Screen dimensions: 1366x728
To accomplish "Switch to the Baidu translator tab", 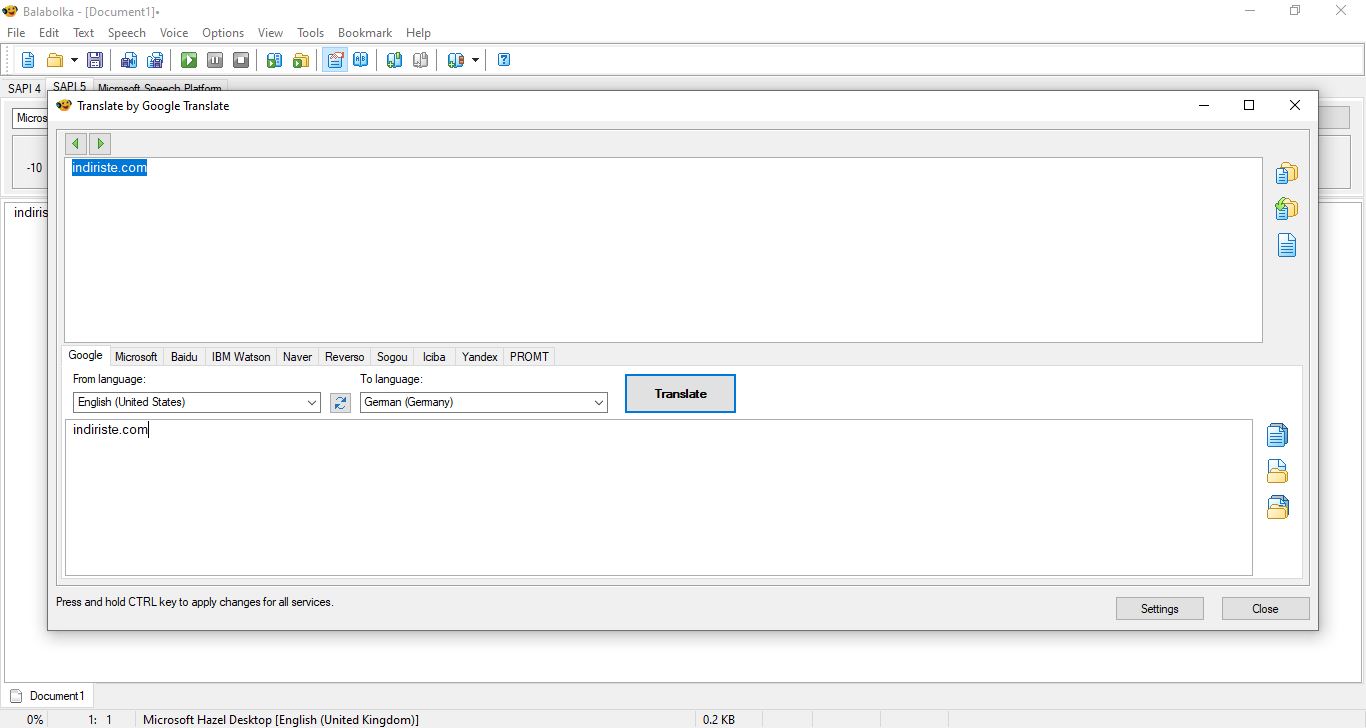I will pos(184,357).
